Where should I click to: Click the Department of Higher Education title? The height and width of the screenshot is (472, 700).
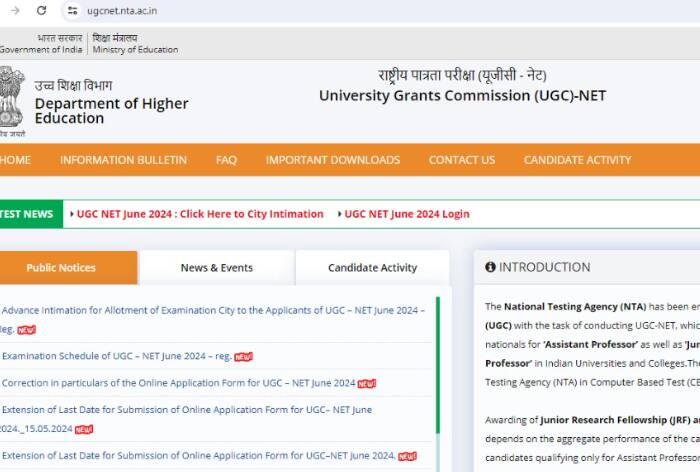(x=112, y=111)
